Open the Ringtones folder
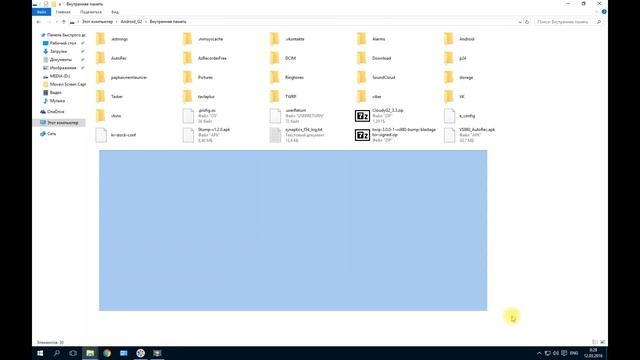 tap(287, 77)
